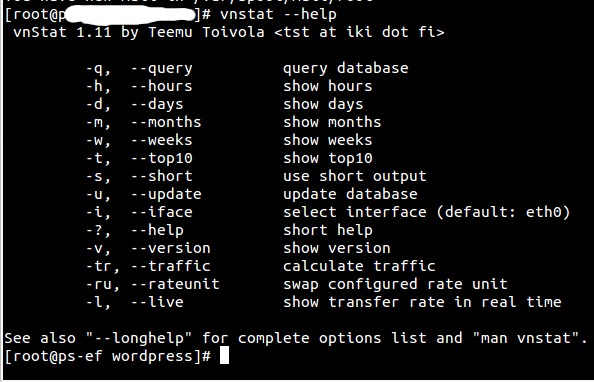Click the --days option in help list
594x382 pixels.
[157, 104]
